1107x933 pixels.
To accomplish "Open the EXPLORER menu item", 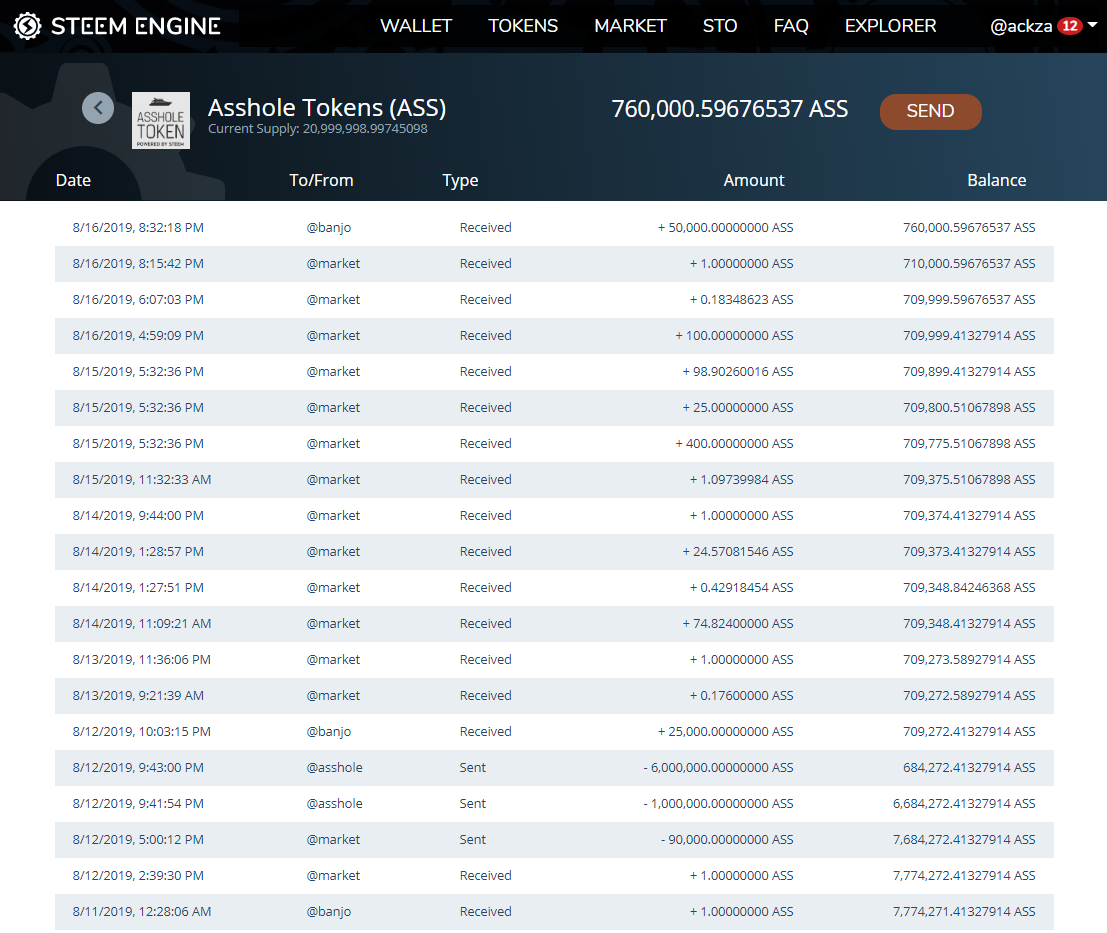I will click(x=890, y=26).
